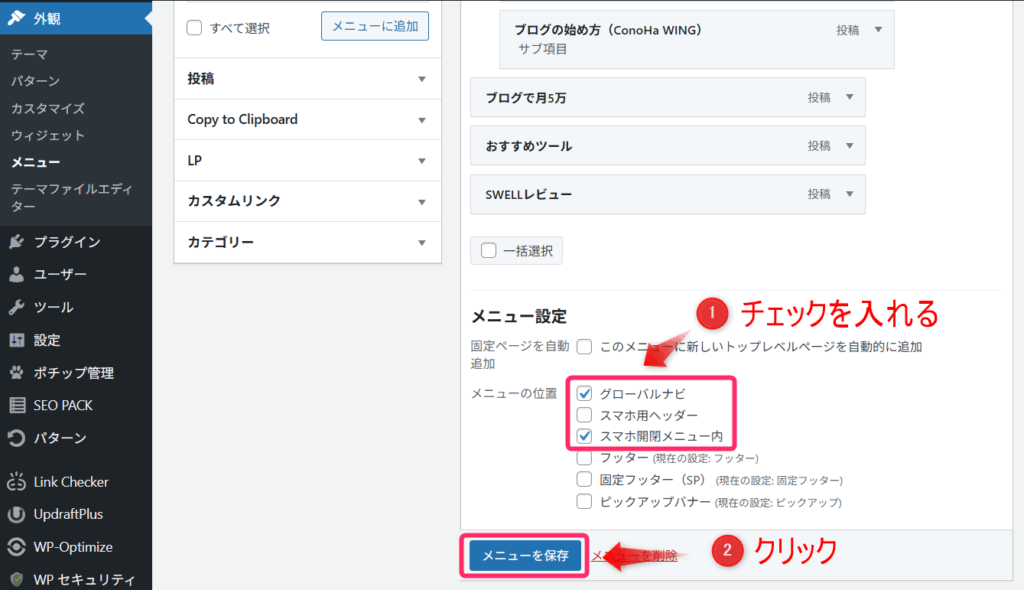
Task: Select the ブログで月5万 menu item bar
Action: (640, 98)
